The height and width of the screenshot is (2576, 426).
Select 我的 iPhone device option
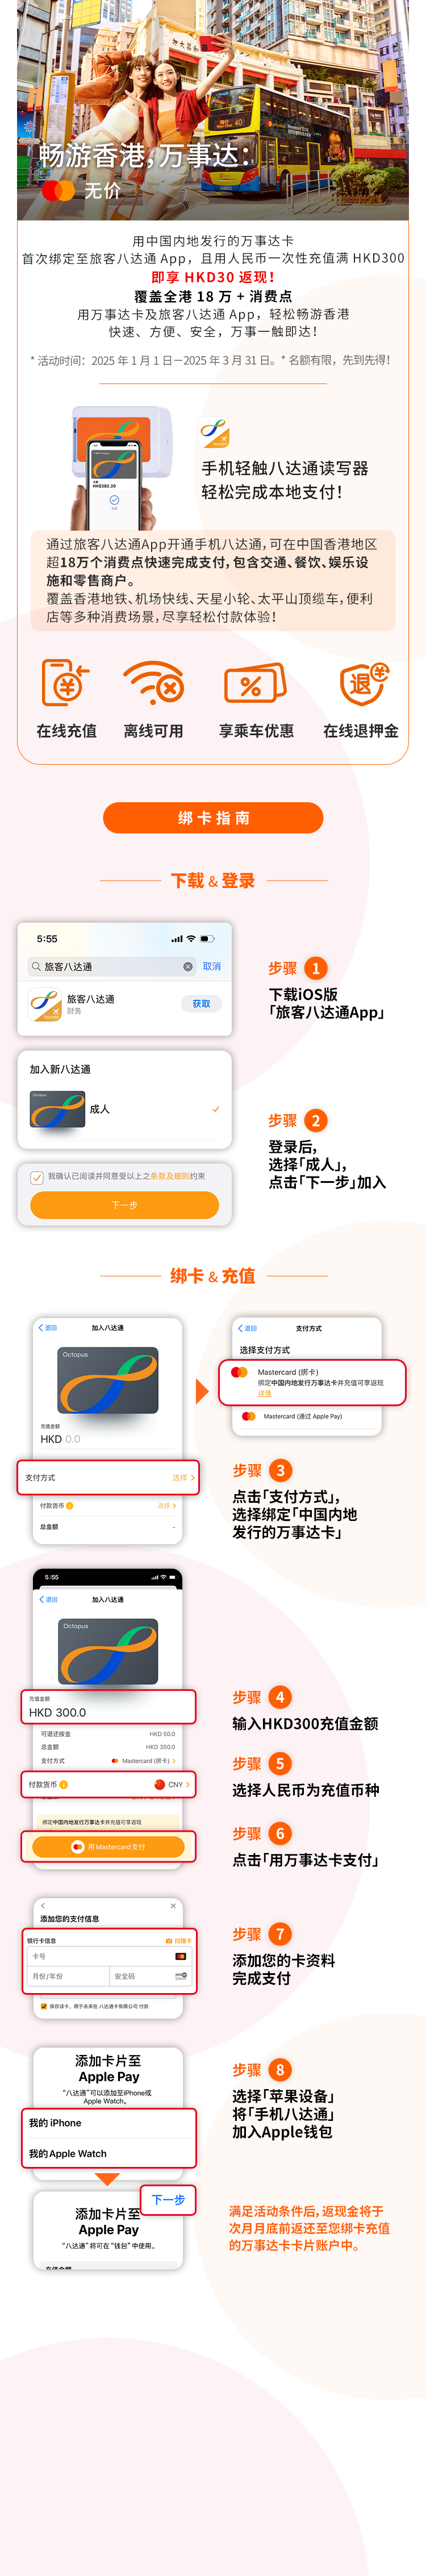(109, 2122)
